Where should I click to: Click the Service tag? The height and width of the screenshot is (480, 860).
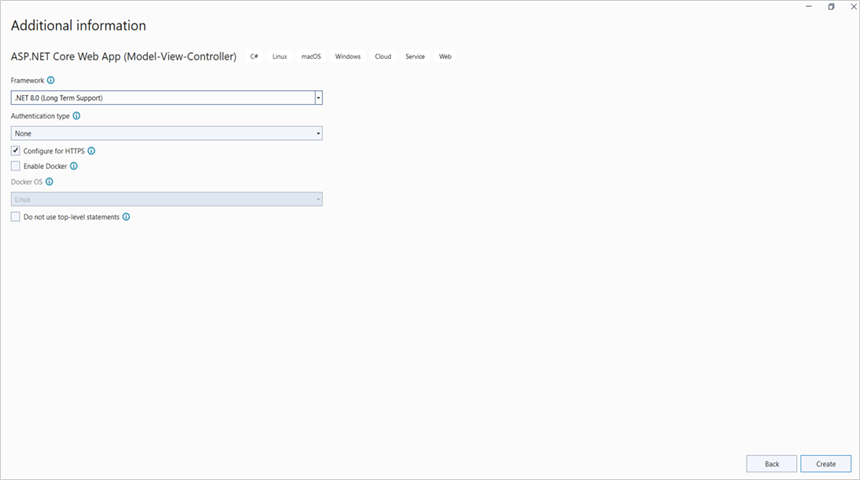pyautogui.click(x=415, y=57)
